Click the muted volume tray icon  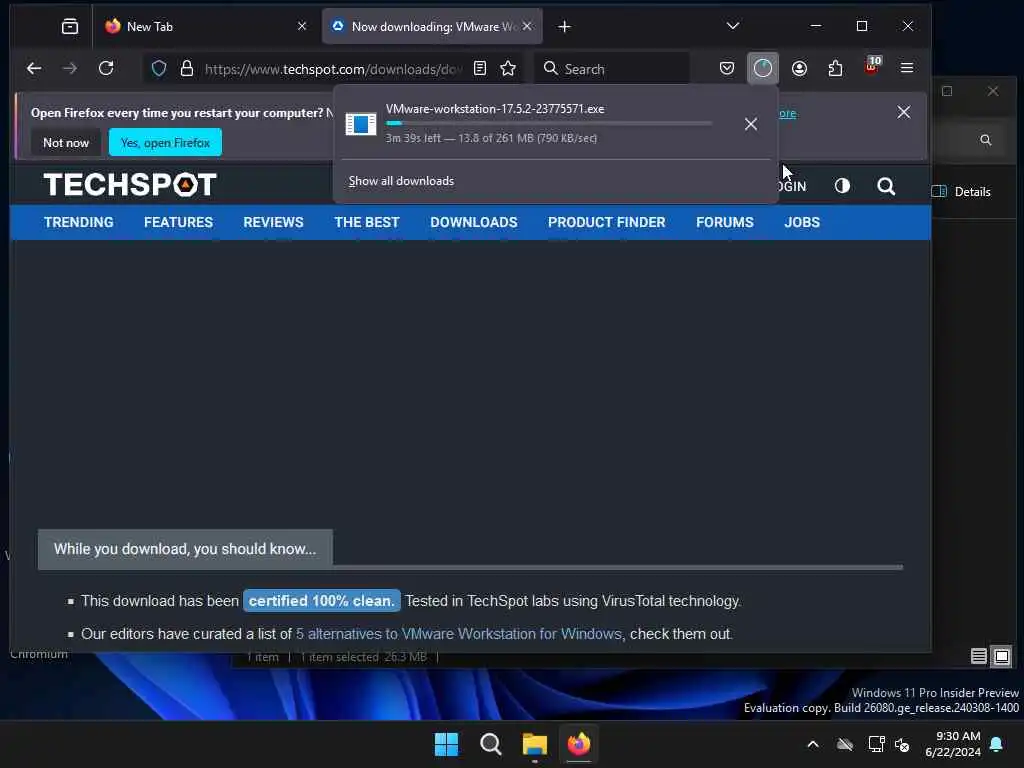coord(903,744)
